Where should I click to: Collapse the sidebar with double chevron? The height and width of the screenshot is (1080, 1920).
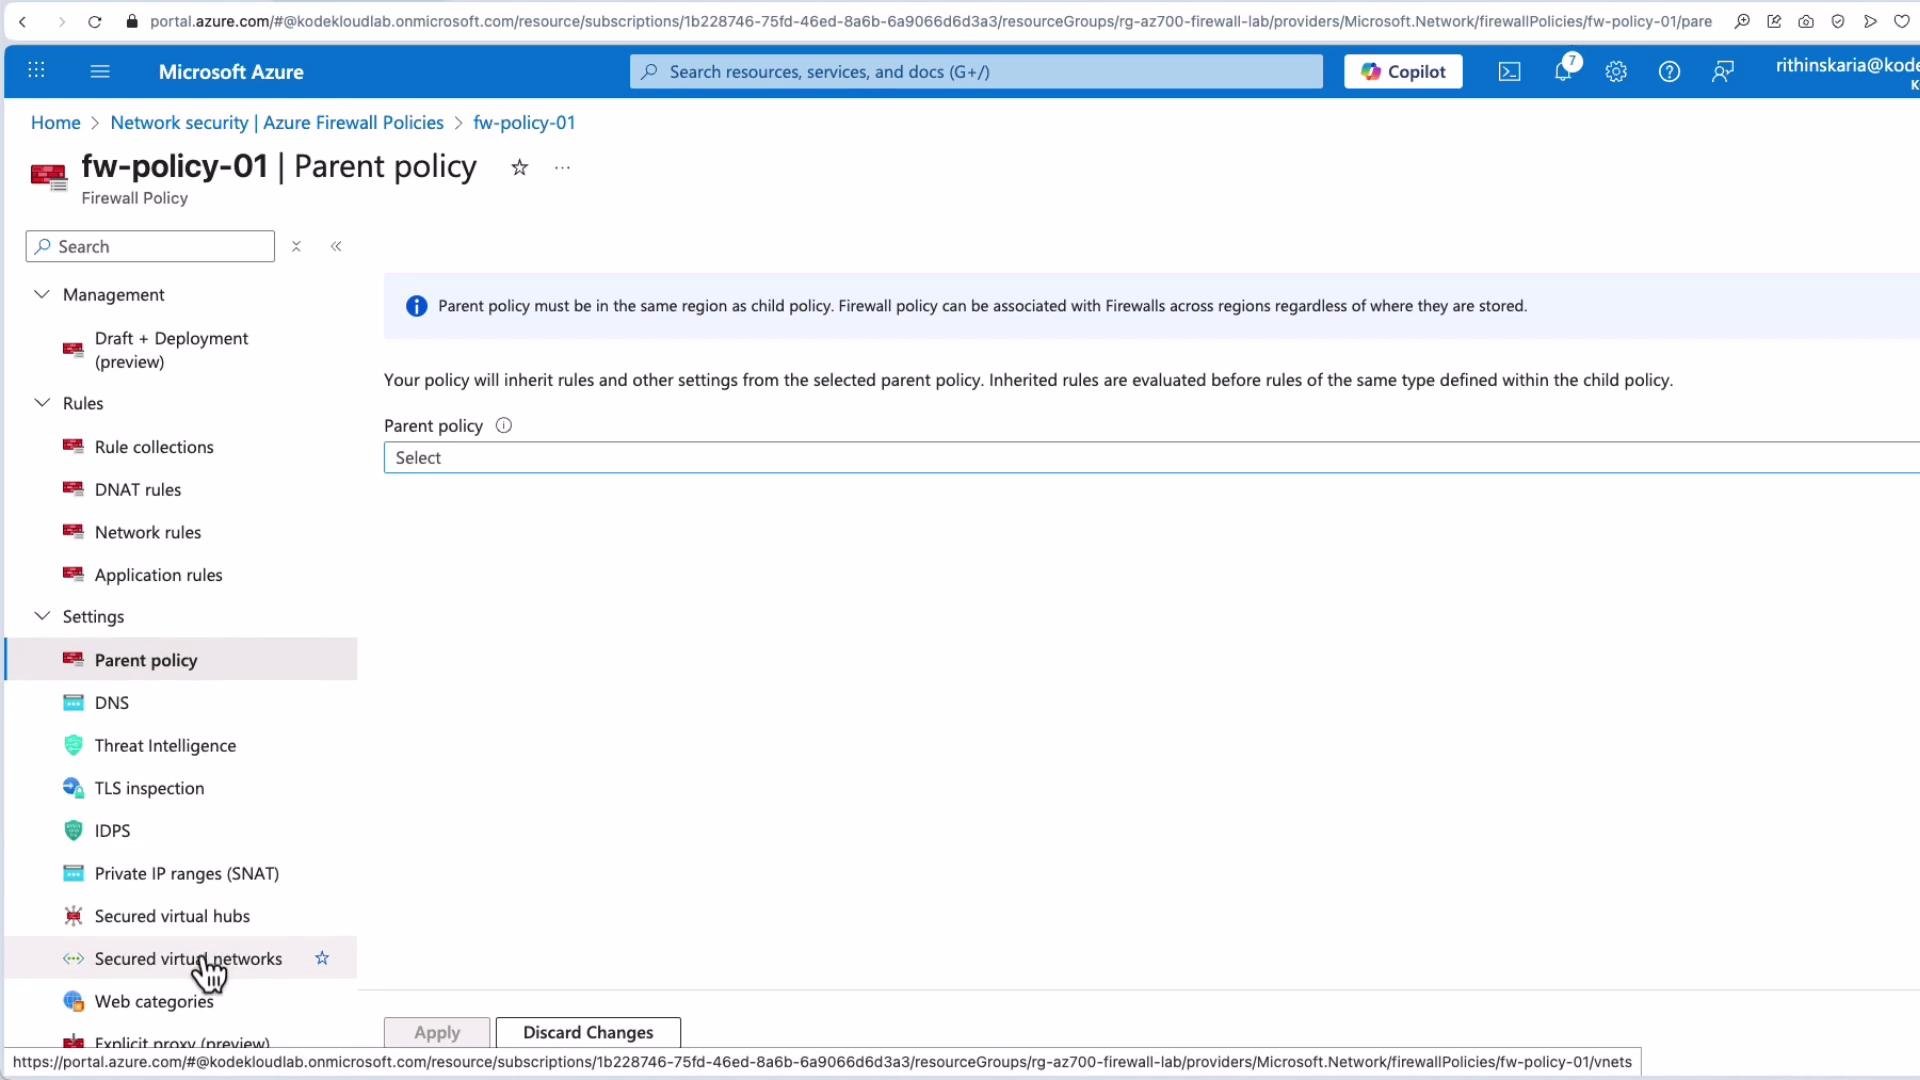coord(336,246)
